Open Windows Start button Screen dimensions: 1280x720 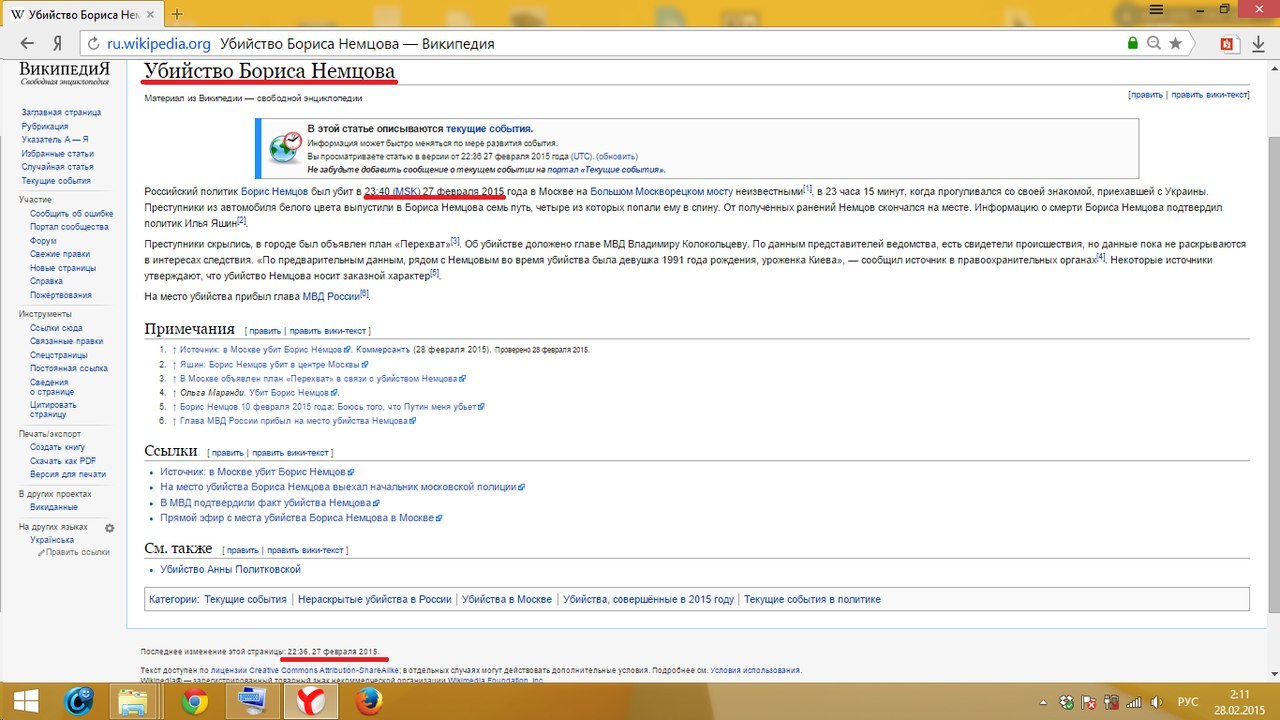(x=25, y=700)
